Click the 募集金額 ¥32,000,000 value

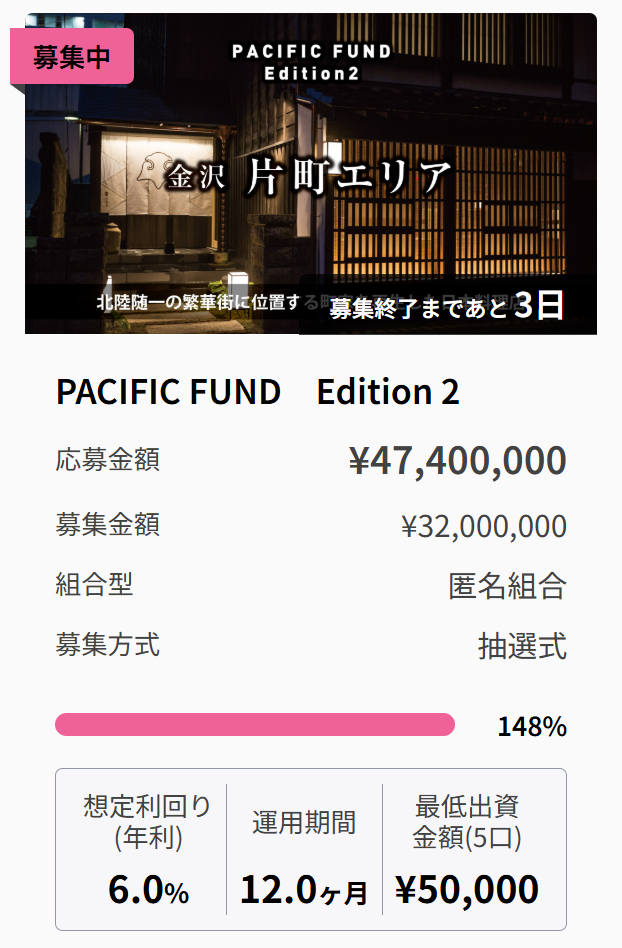484,526
